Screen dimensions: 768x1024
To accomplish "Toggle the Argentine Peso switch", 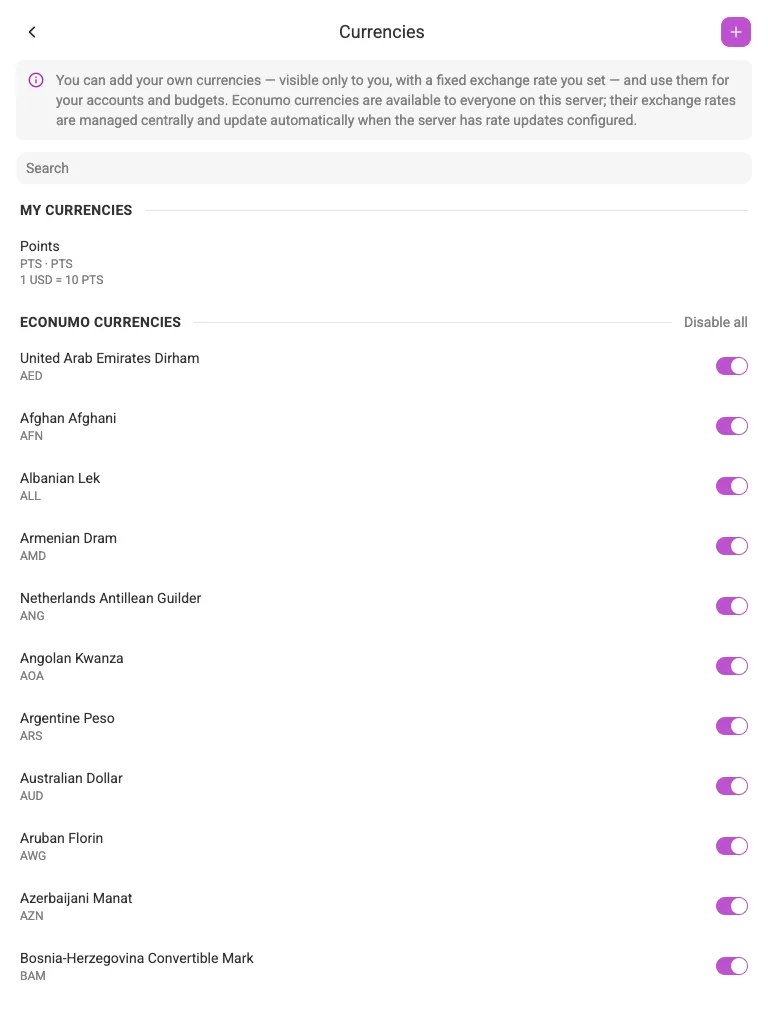I will pyautogui.click(x=731, y=726).
